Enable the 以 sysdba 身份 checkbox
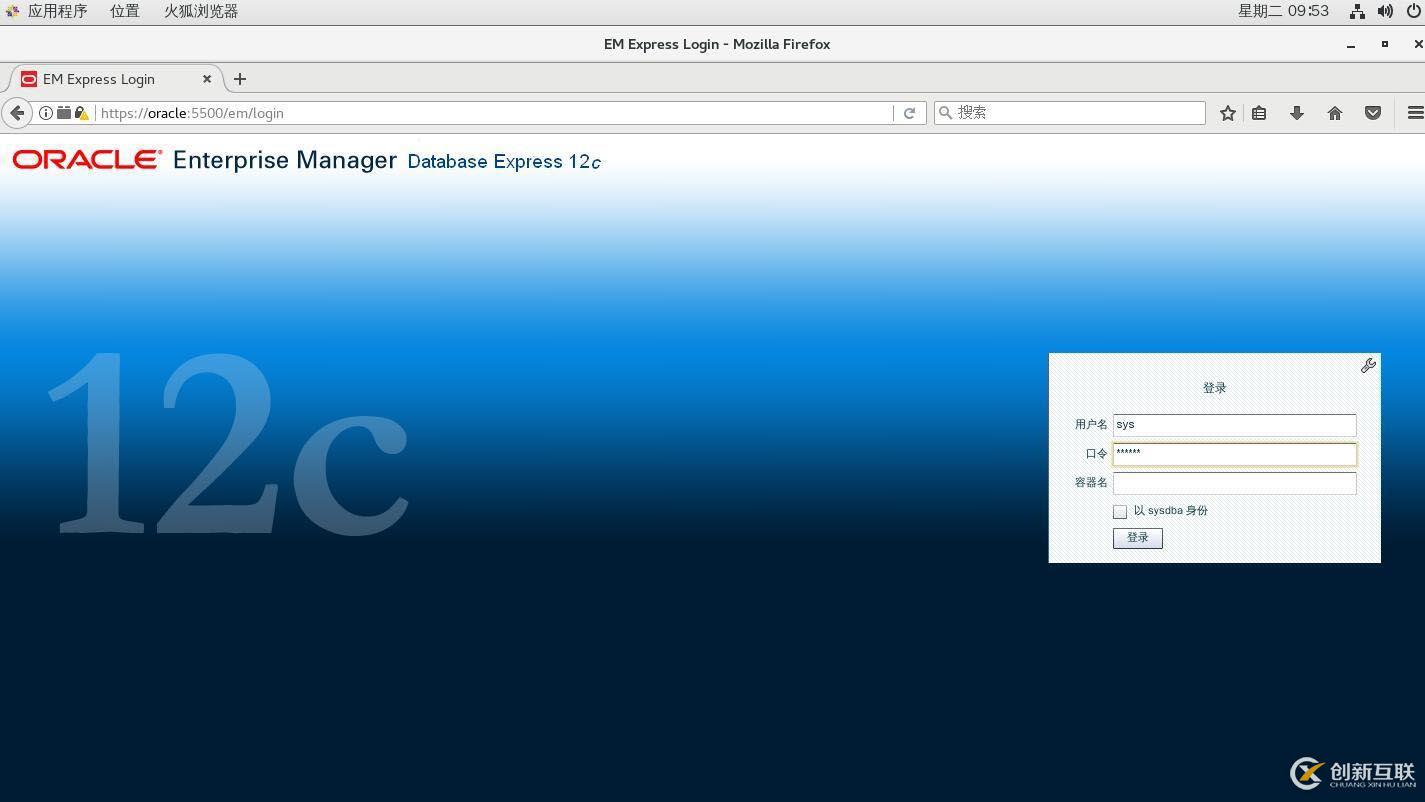 point(1120,511)
